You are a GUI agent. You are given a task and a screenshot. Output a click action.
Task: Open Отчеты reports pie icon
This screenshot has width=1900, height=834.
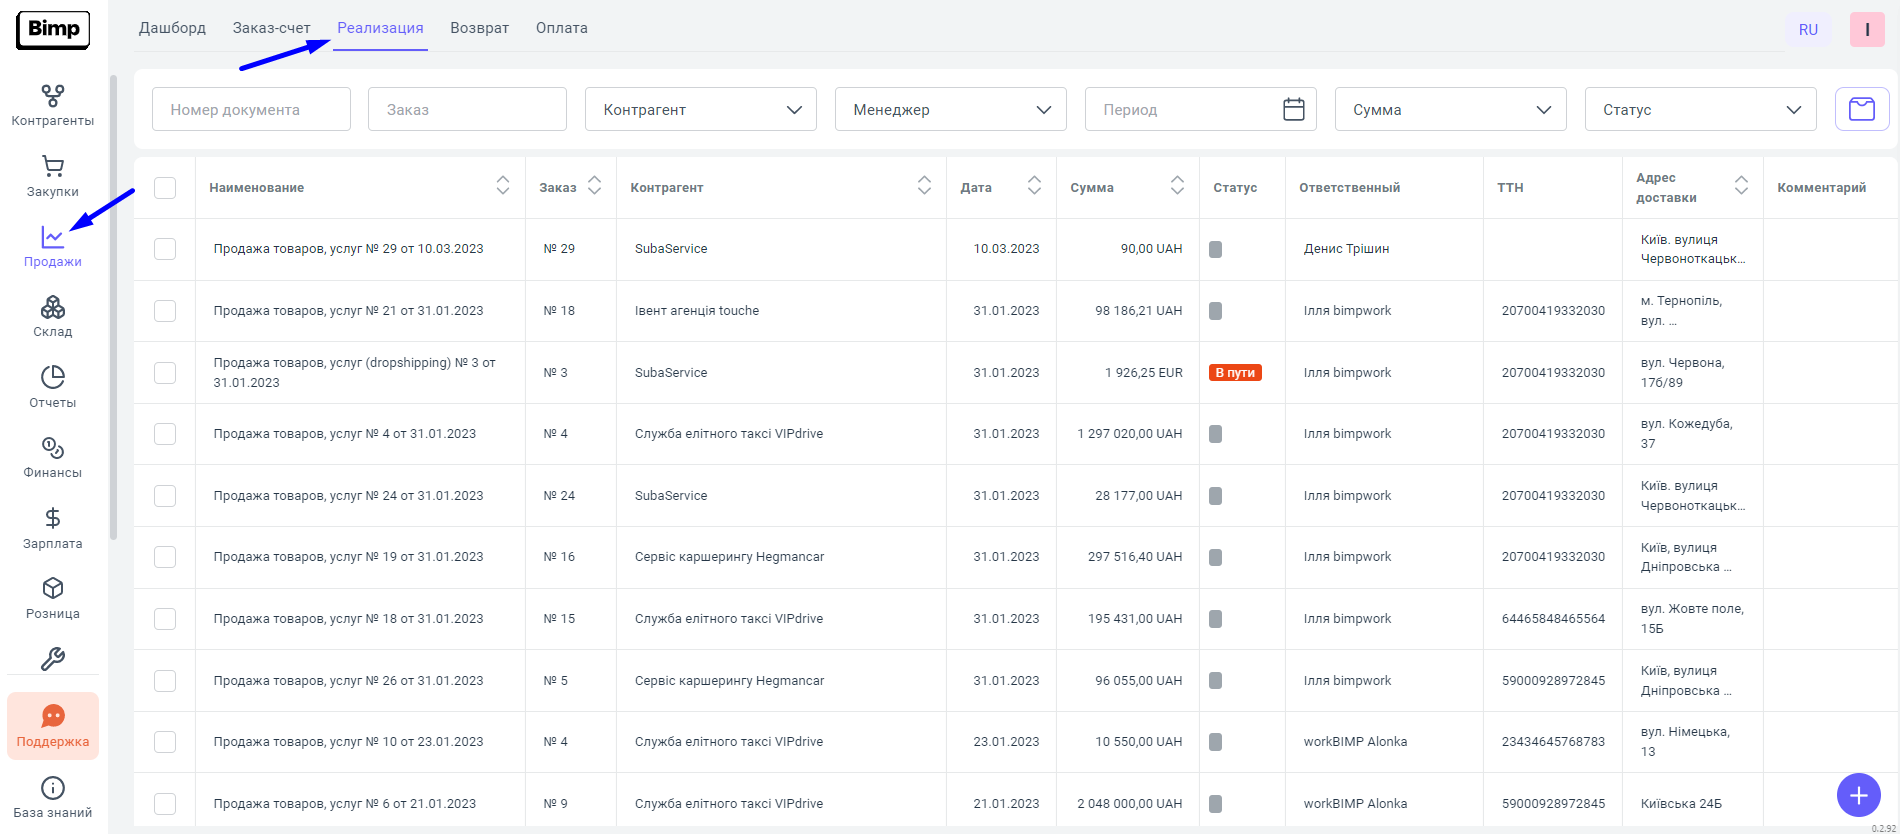53,387
